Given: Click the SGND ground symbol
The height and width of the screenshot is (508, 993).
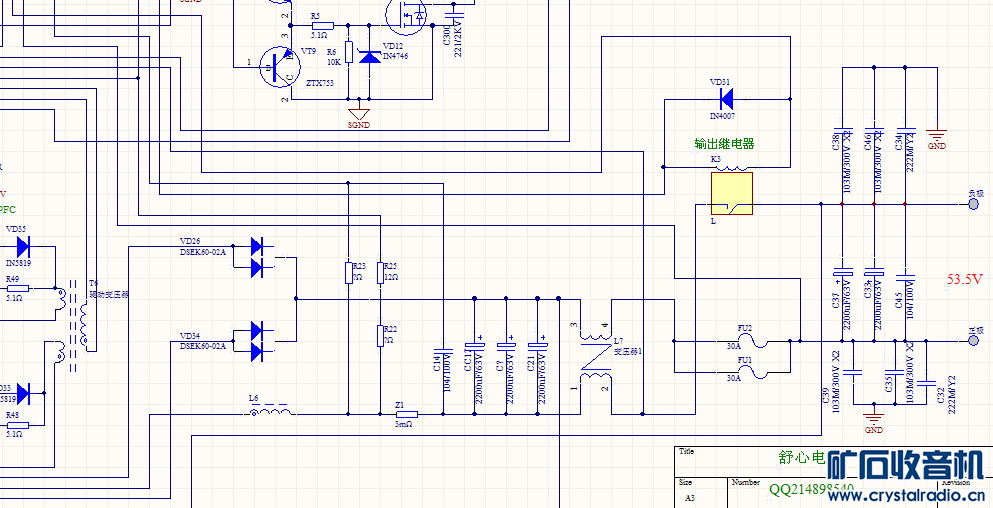Looking at the screenshot, I should tap(359, 113).
